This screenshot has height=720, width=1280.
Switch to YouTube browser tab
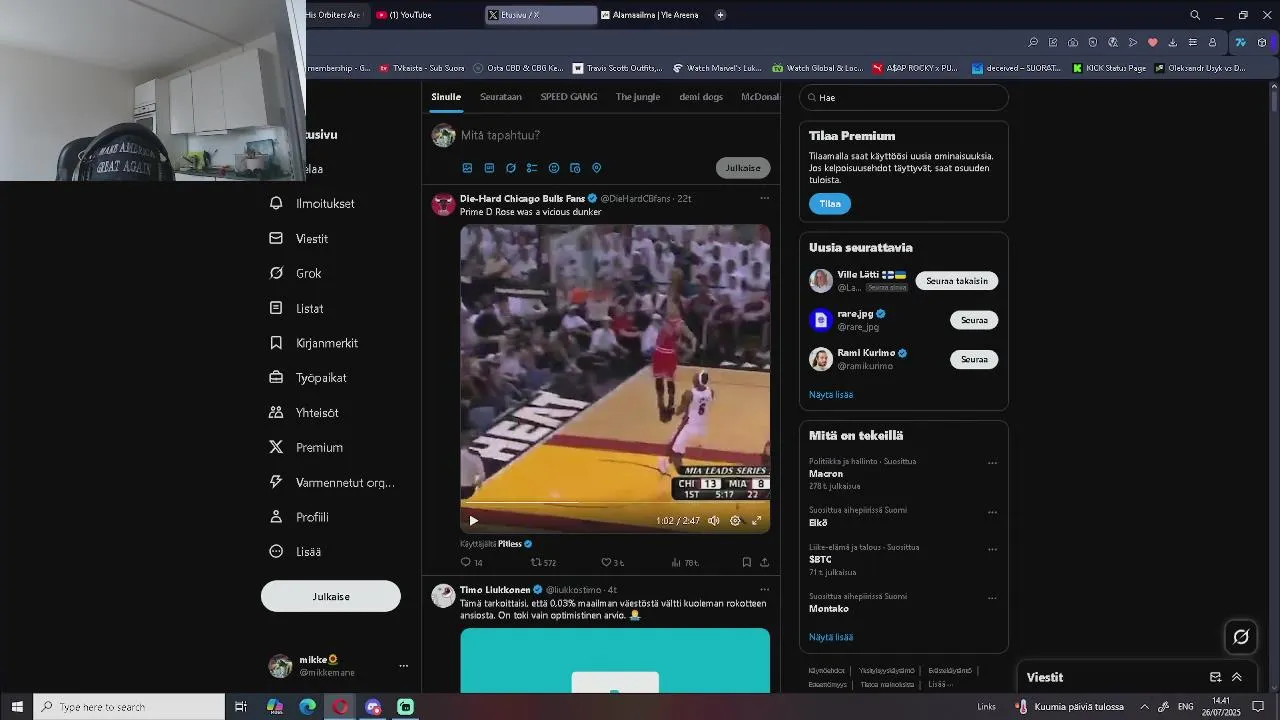point(424,15)
